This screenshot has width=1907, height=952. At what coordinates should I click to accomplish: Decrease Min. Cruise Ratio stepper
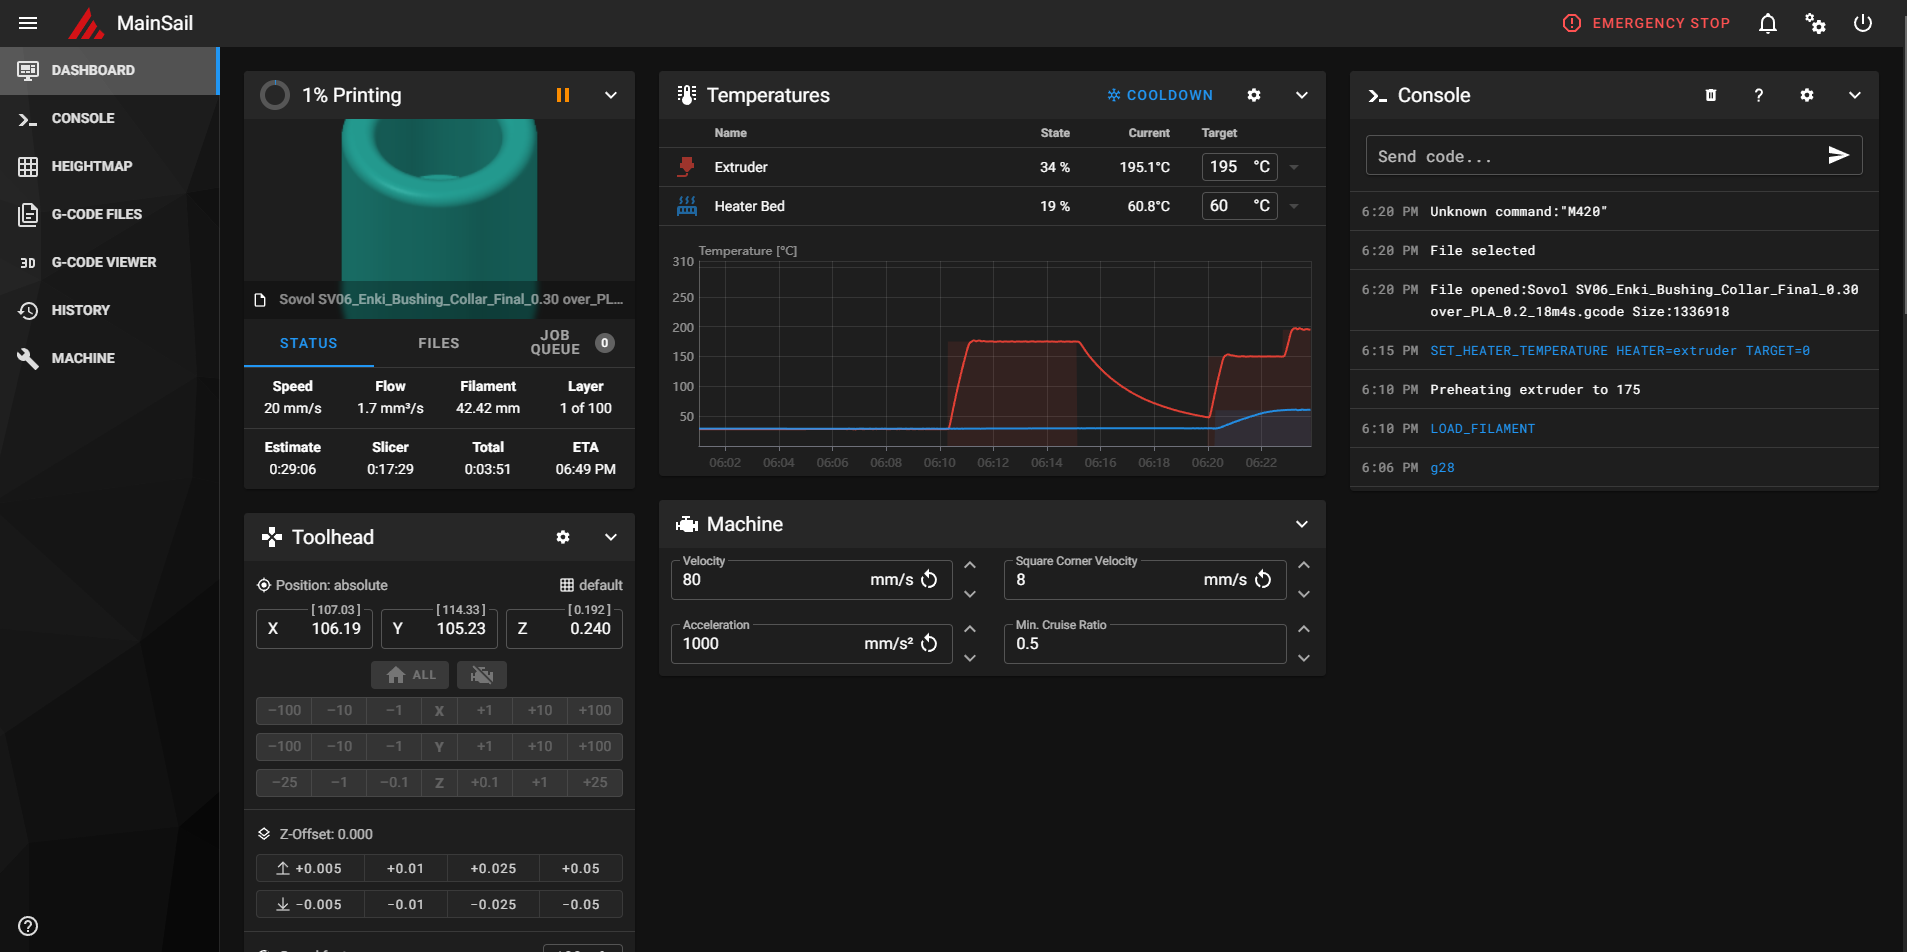pos(1303,658)
